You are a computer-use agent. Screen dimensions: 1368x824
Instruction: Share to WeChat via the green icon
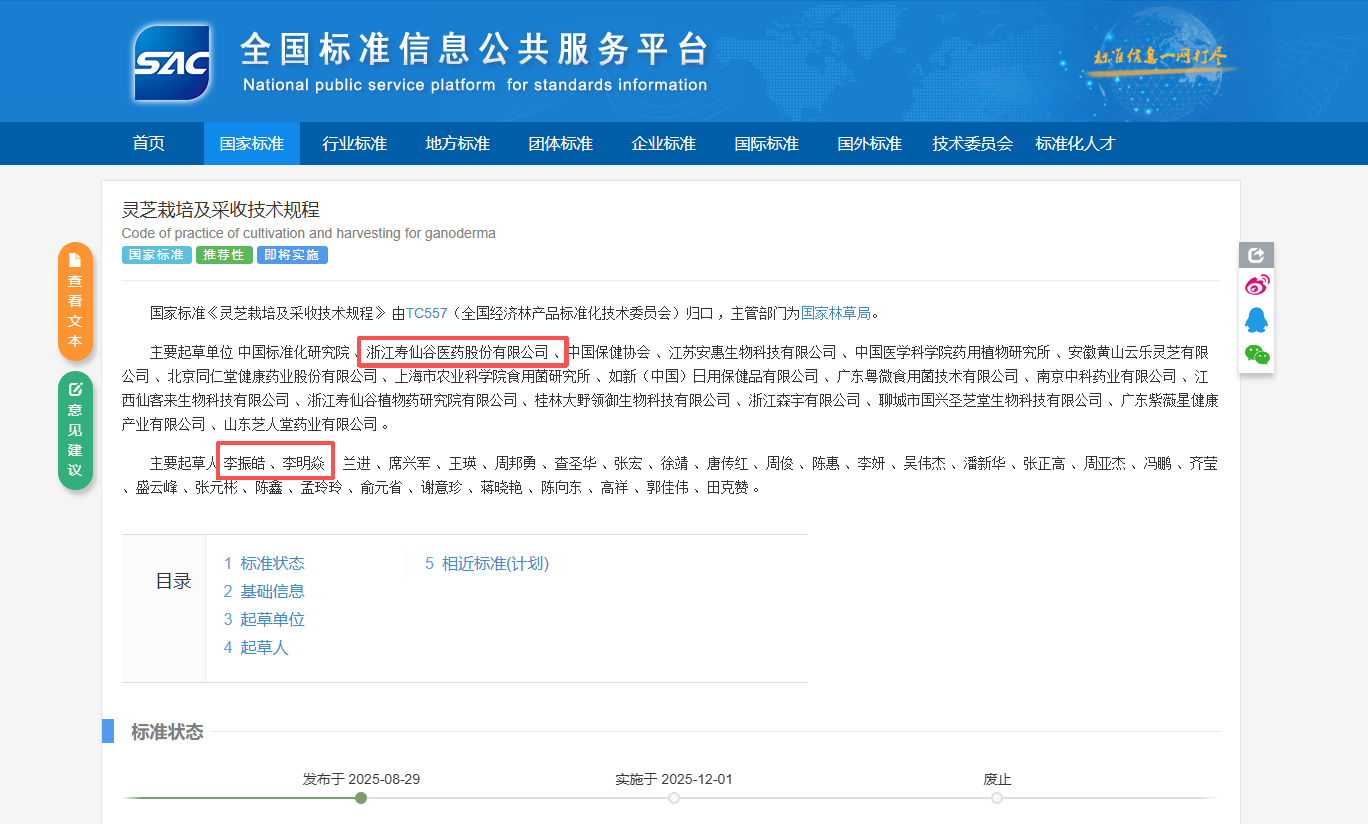coord(1256,354)
